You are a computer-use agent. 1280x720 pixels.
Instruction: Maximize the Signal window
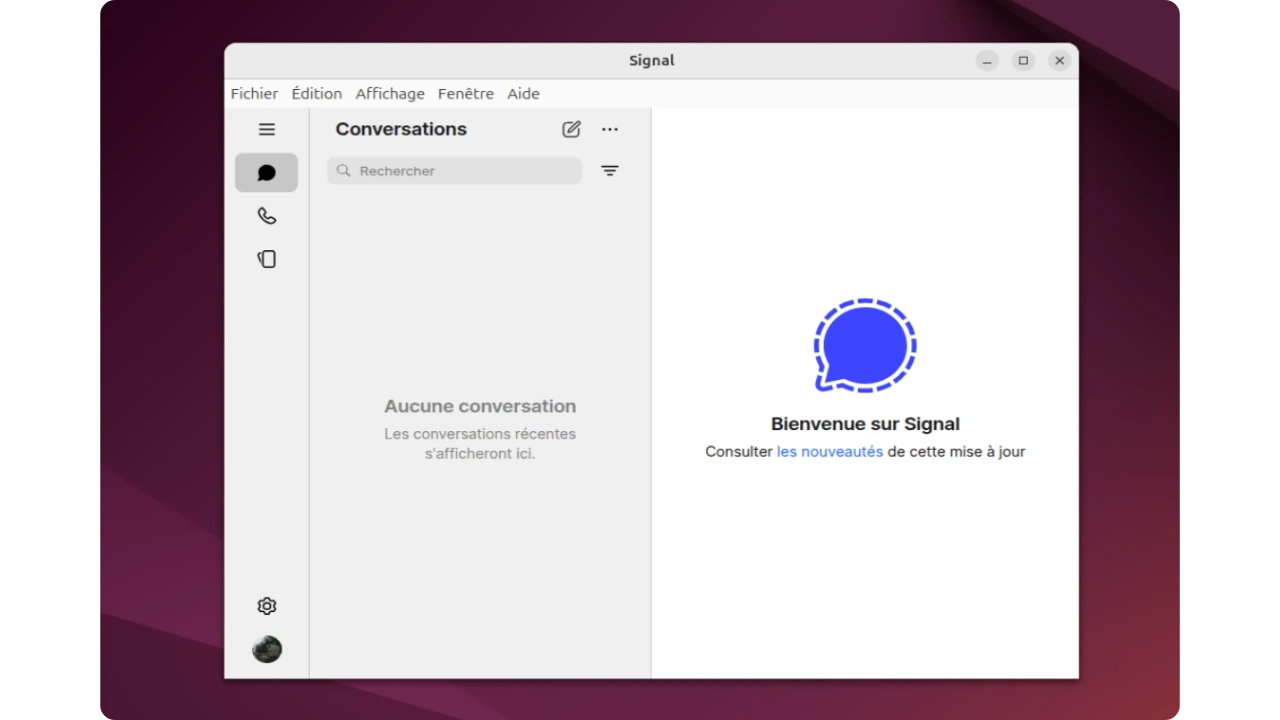[1023, 61]
